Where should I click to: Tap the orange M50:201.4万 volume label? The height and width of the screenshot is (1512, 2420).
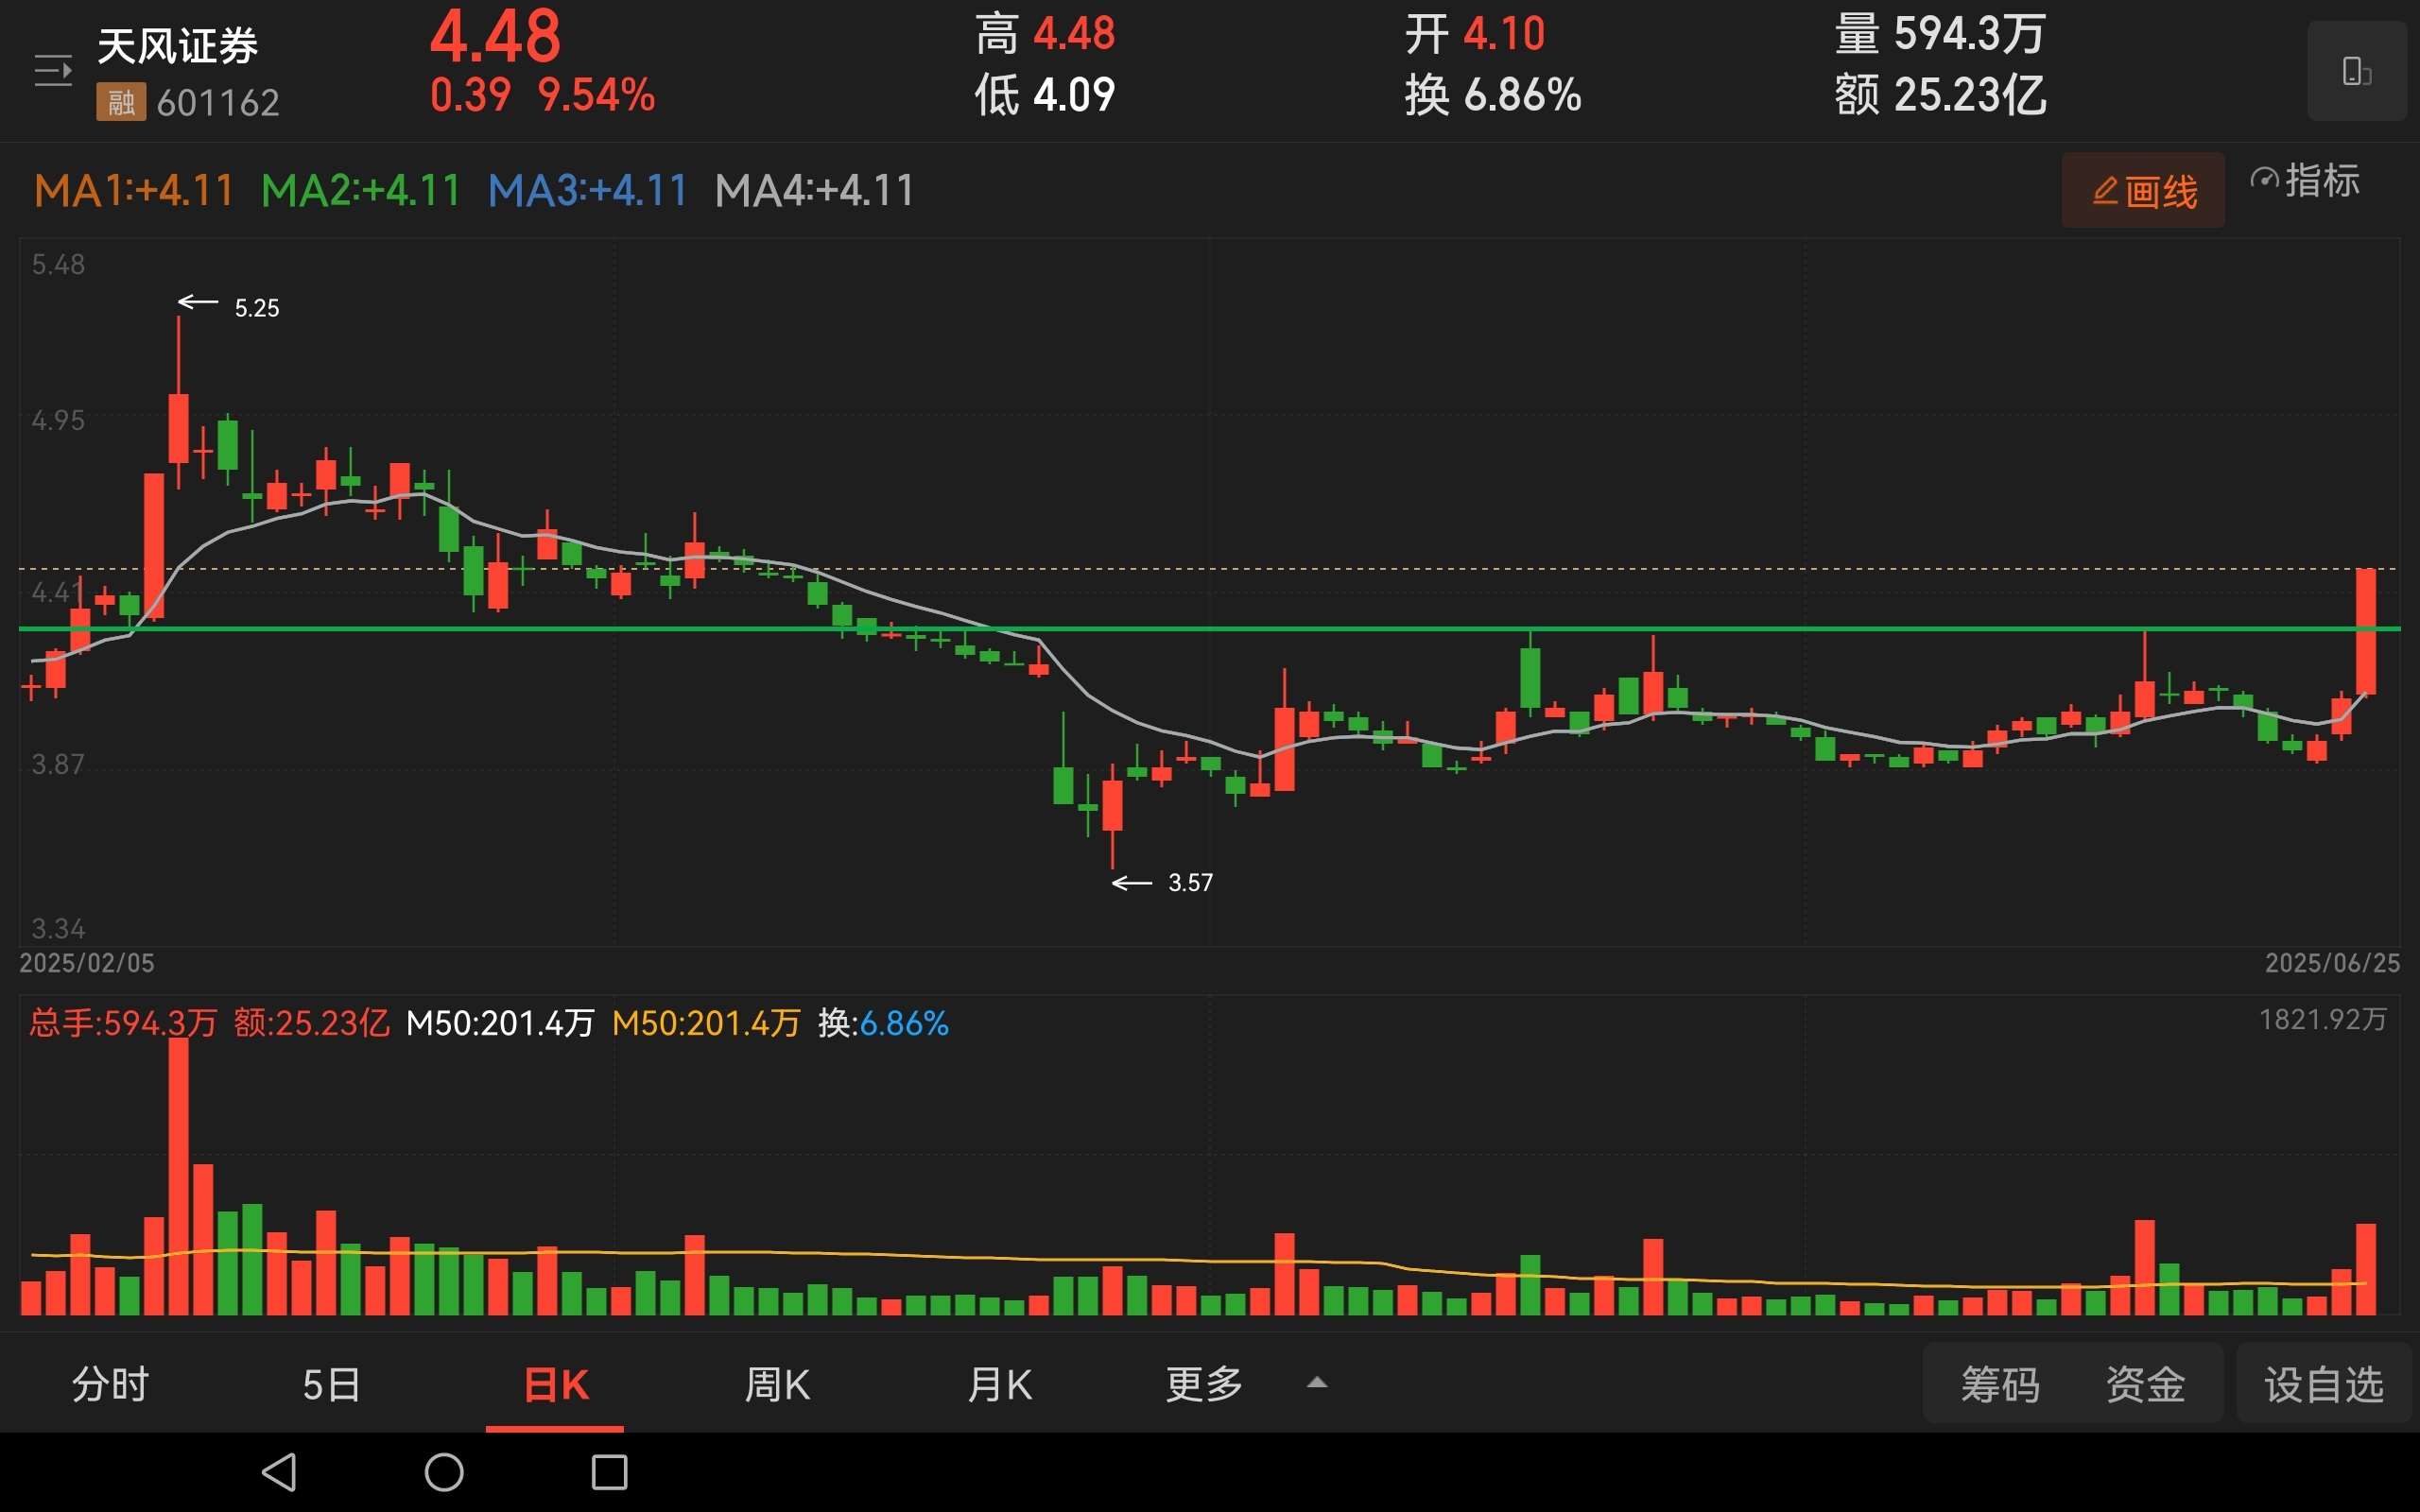click(706, 1023)
